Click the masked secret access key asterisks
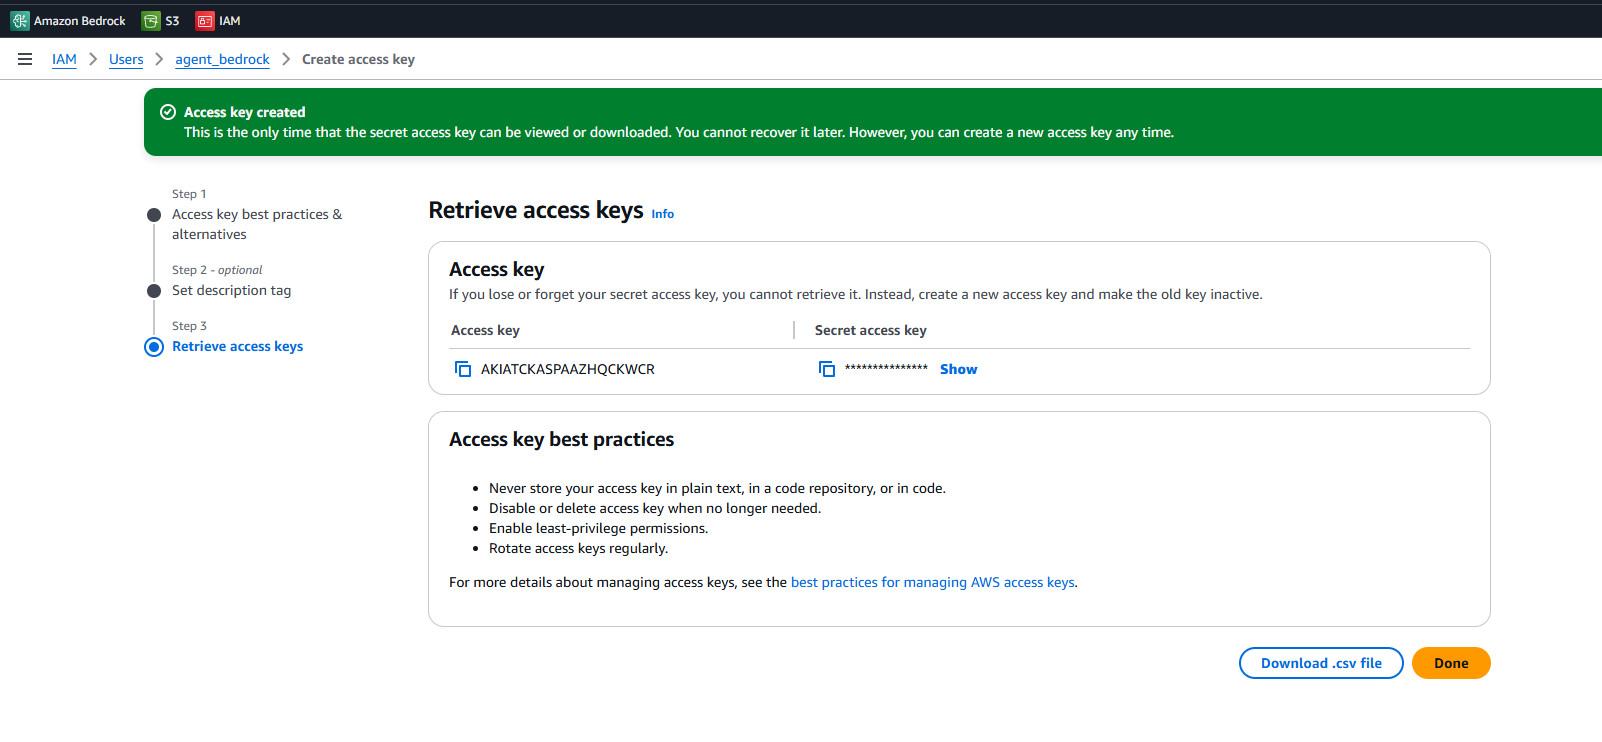1602x742 pixels. pos(886,369)
